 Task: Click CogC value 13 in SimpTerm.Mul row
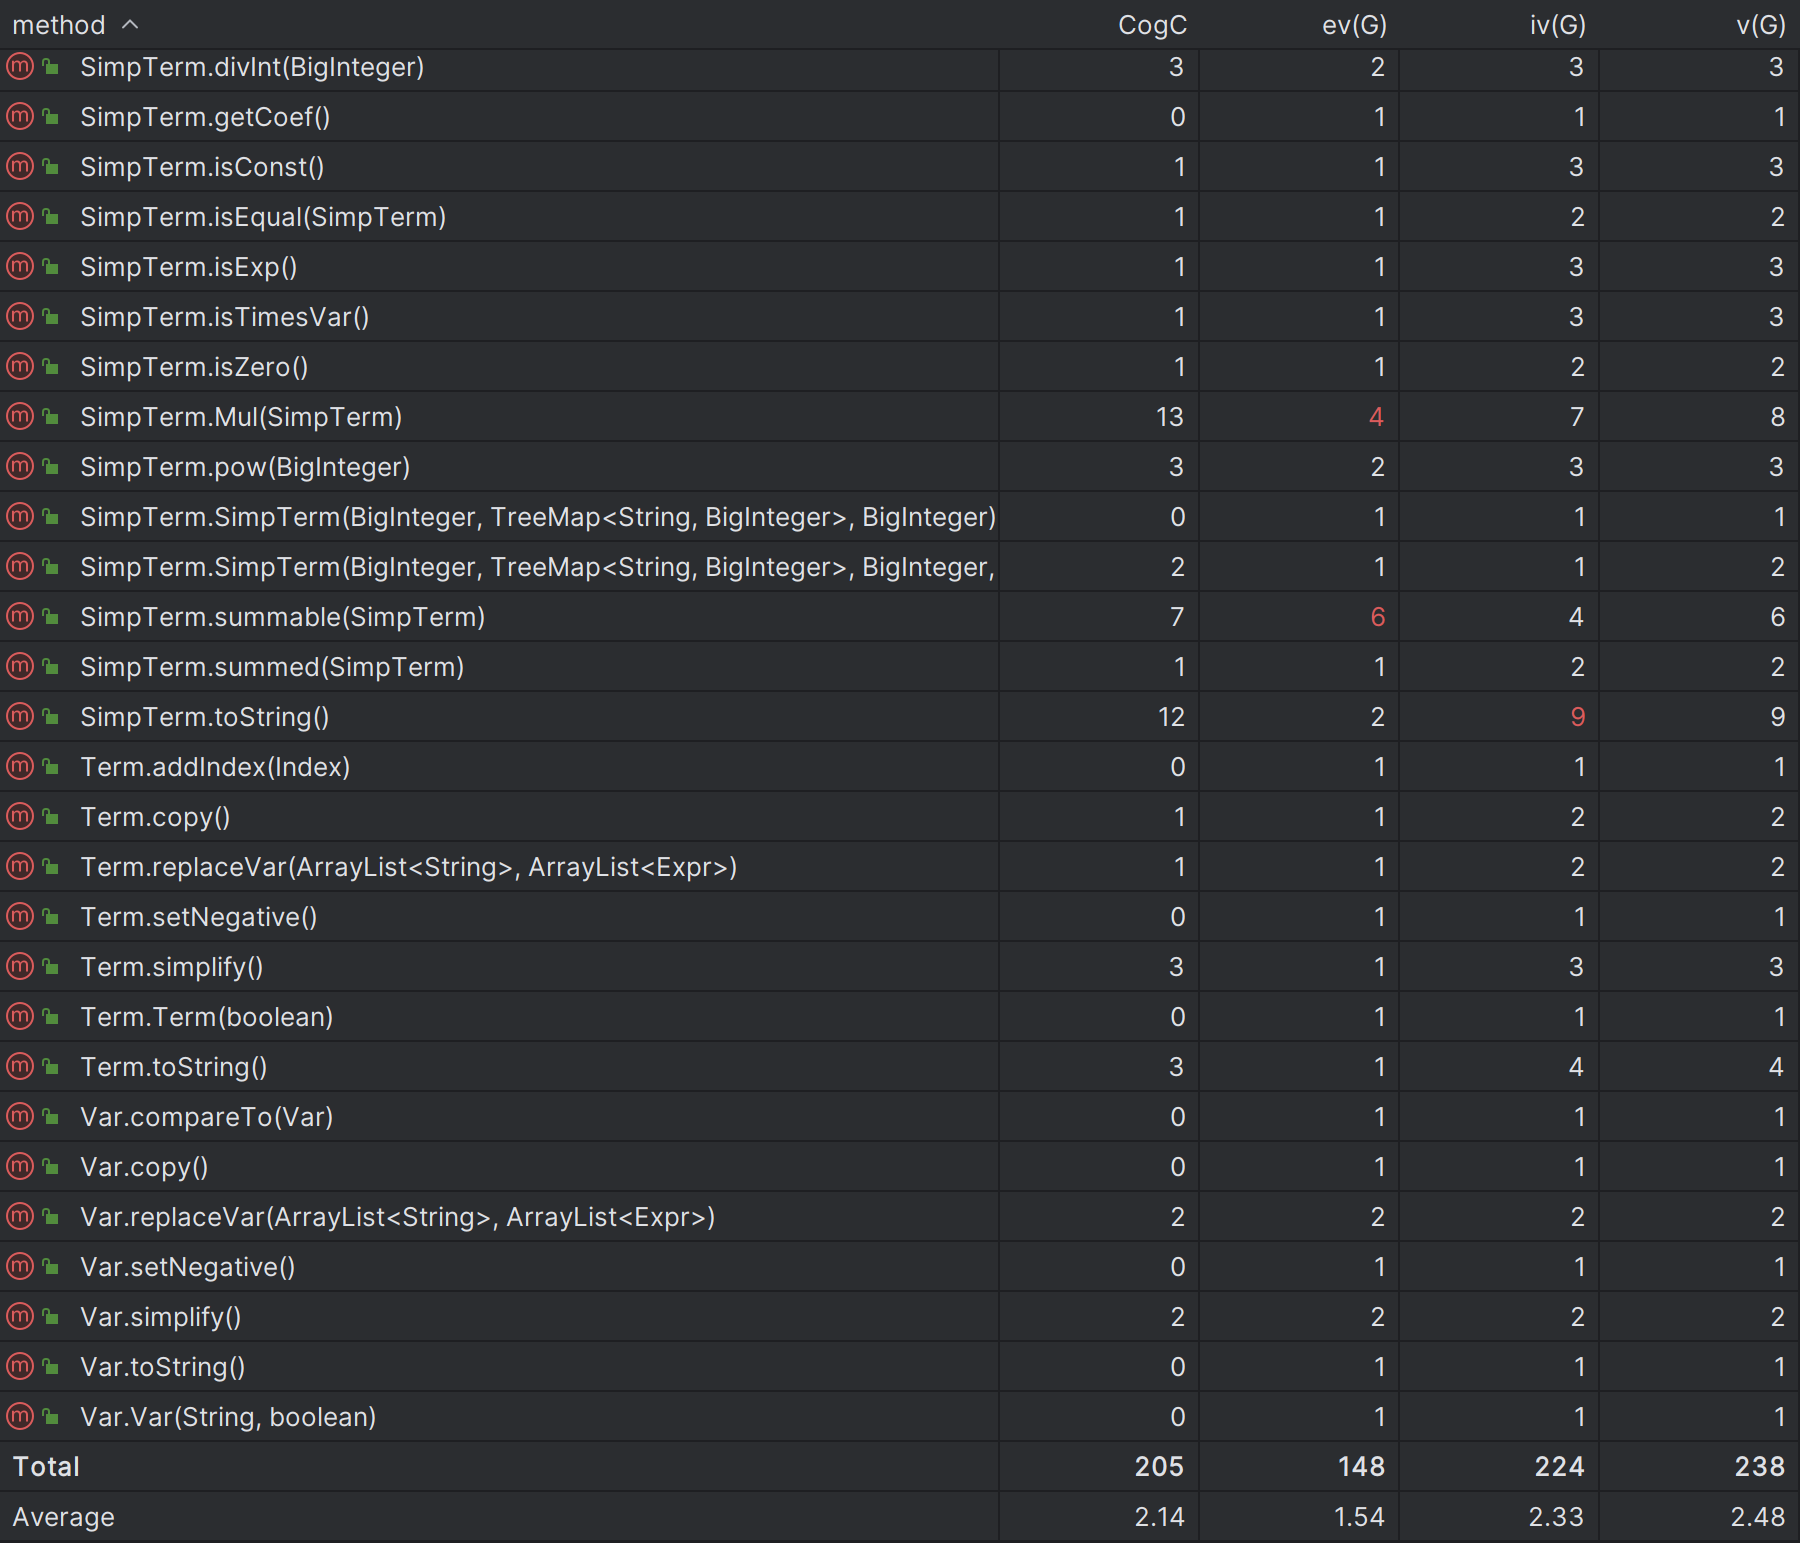1170,417
